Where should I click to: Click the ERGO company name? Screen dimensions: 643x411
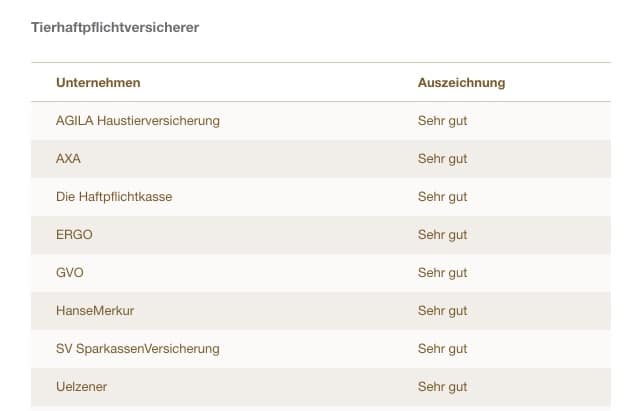point(75,235)
